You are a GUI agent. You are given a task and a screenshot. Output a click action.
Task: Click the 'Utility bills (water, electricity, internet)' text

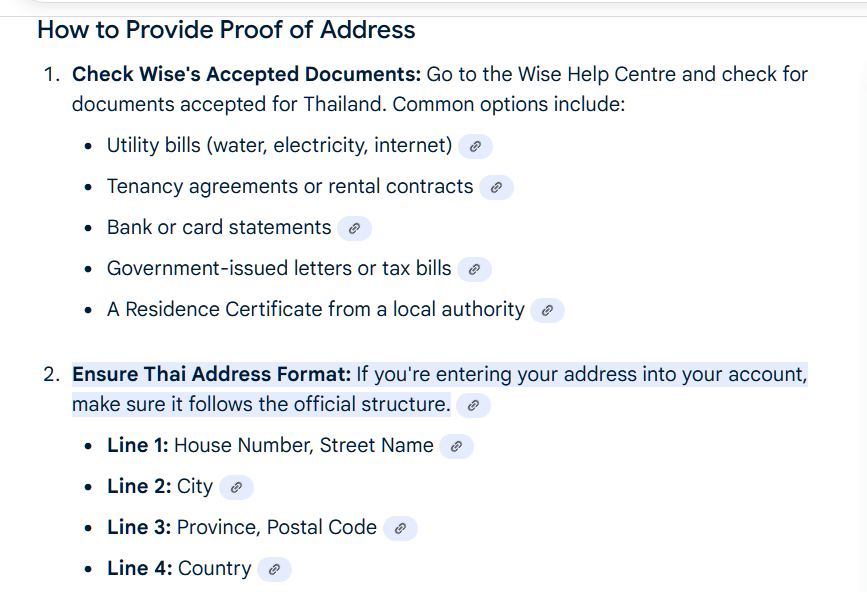[279, 146]
